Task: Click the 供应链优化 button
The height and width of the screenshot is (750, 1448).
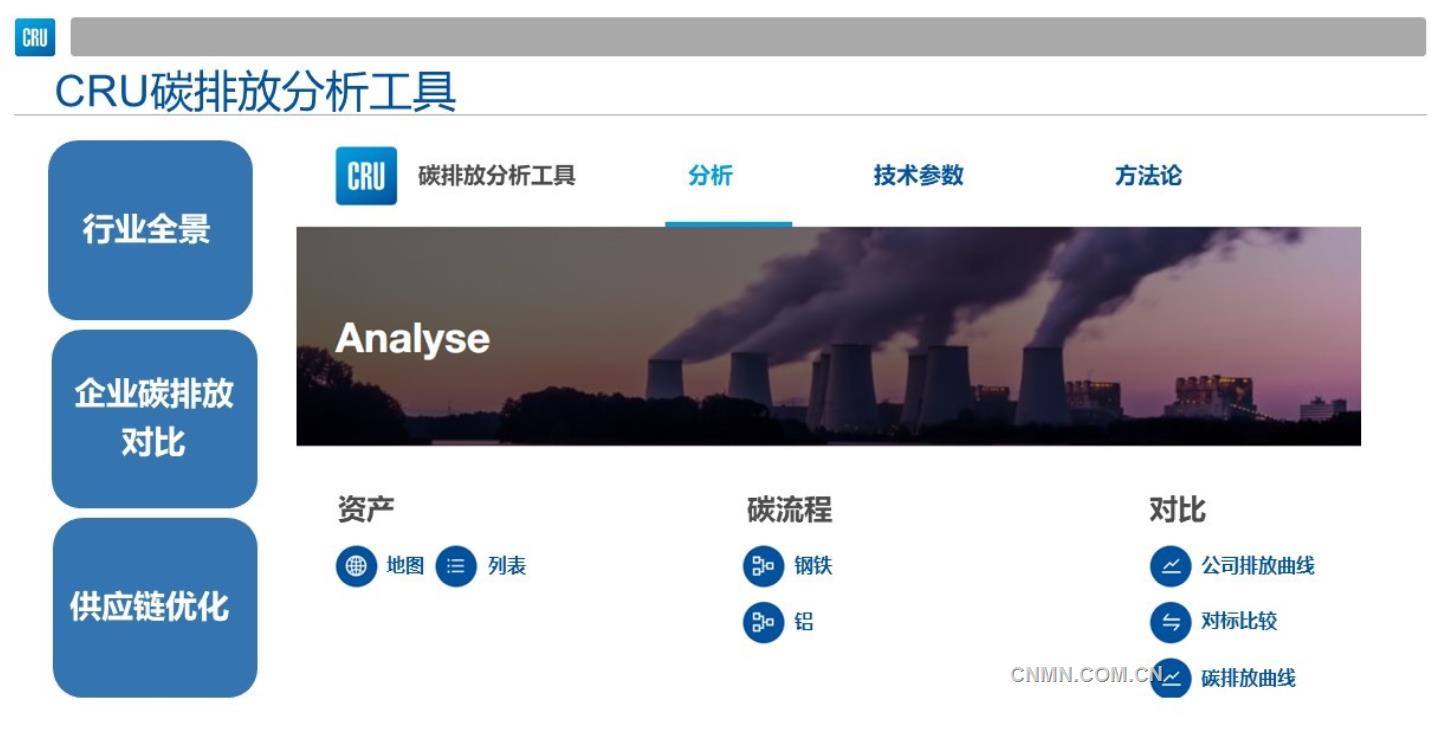Action: (x=154, y=607)
